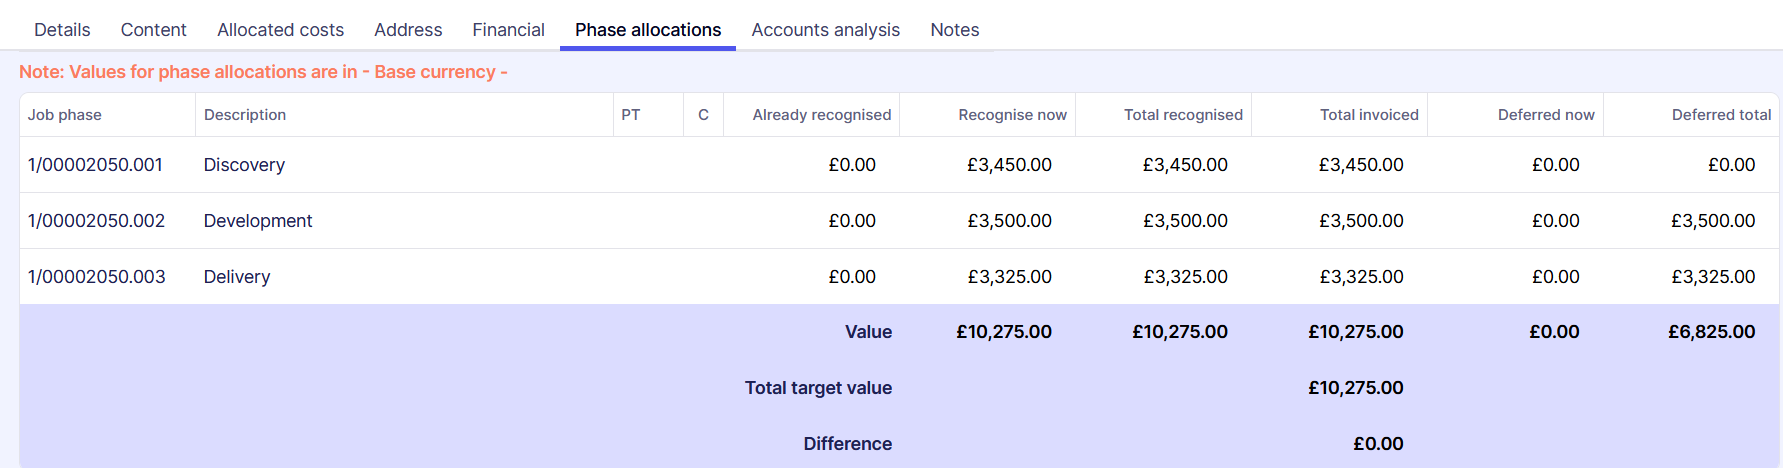Switch to the Content tab

[x=153, y=30]
